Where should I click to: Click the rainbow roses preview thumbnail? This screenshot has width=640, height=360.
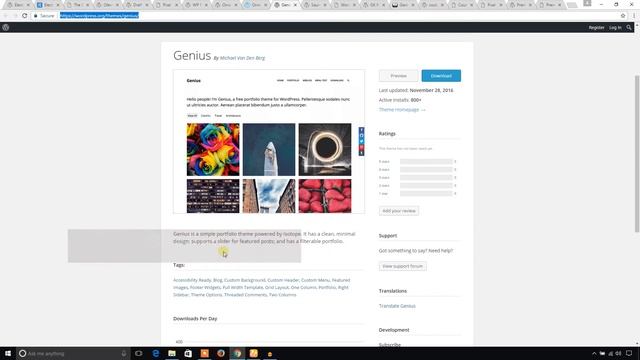tap(213, 149)
